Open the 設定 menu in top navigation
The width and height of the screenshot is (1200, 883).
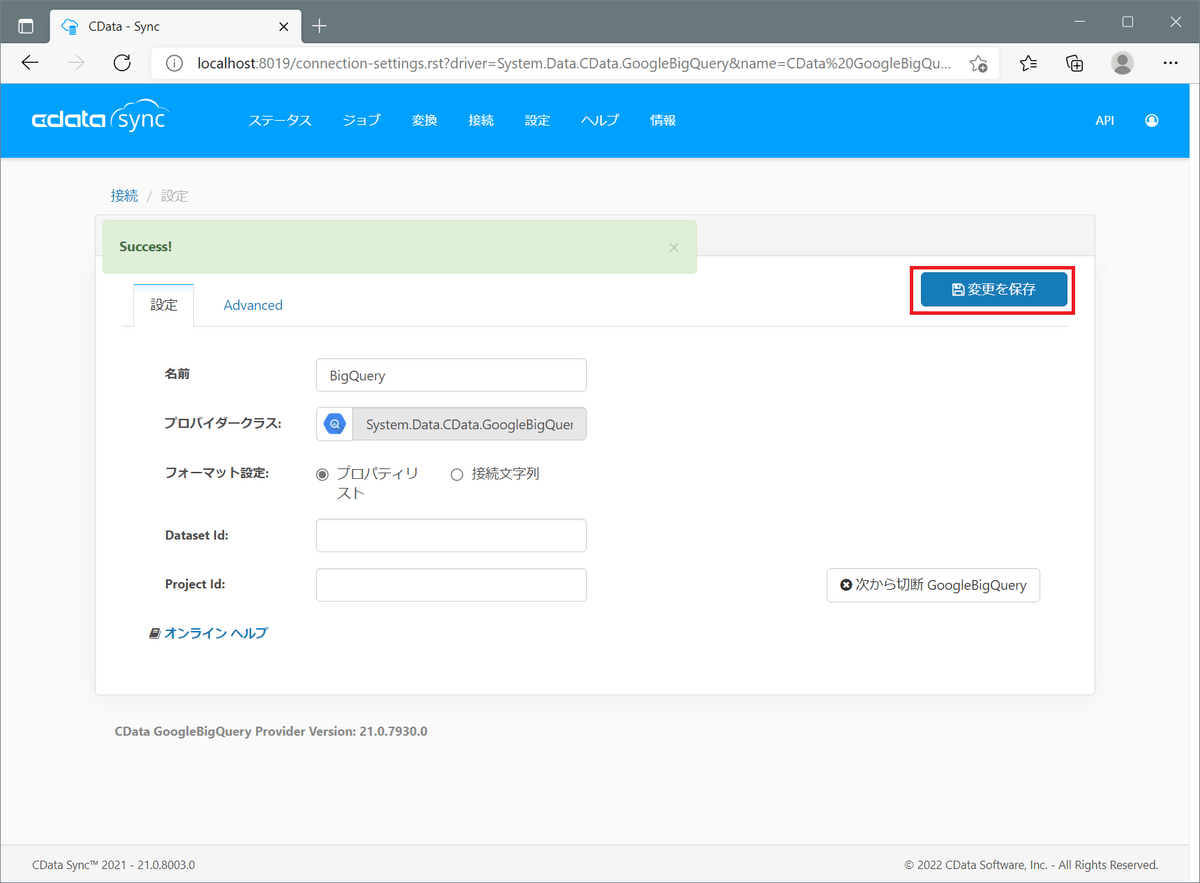(x=538, y=120)
